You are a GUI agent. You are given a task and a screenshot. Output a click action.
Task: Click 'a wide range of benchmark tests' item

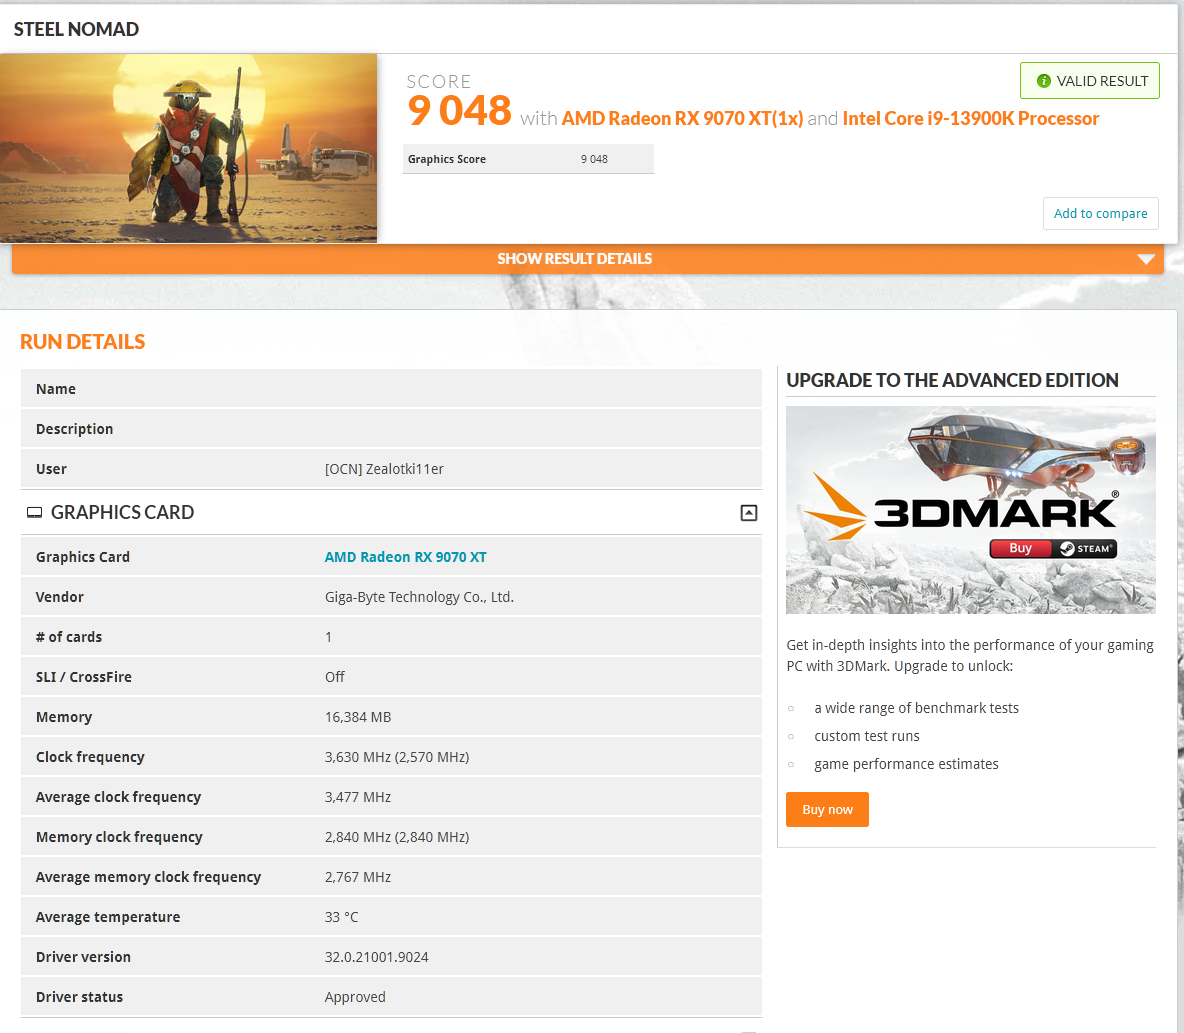pos(916,708)
